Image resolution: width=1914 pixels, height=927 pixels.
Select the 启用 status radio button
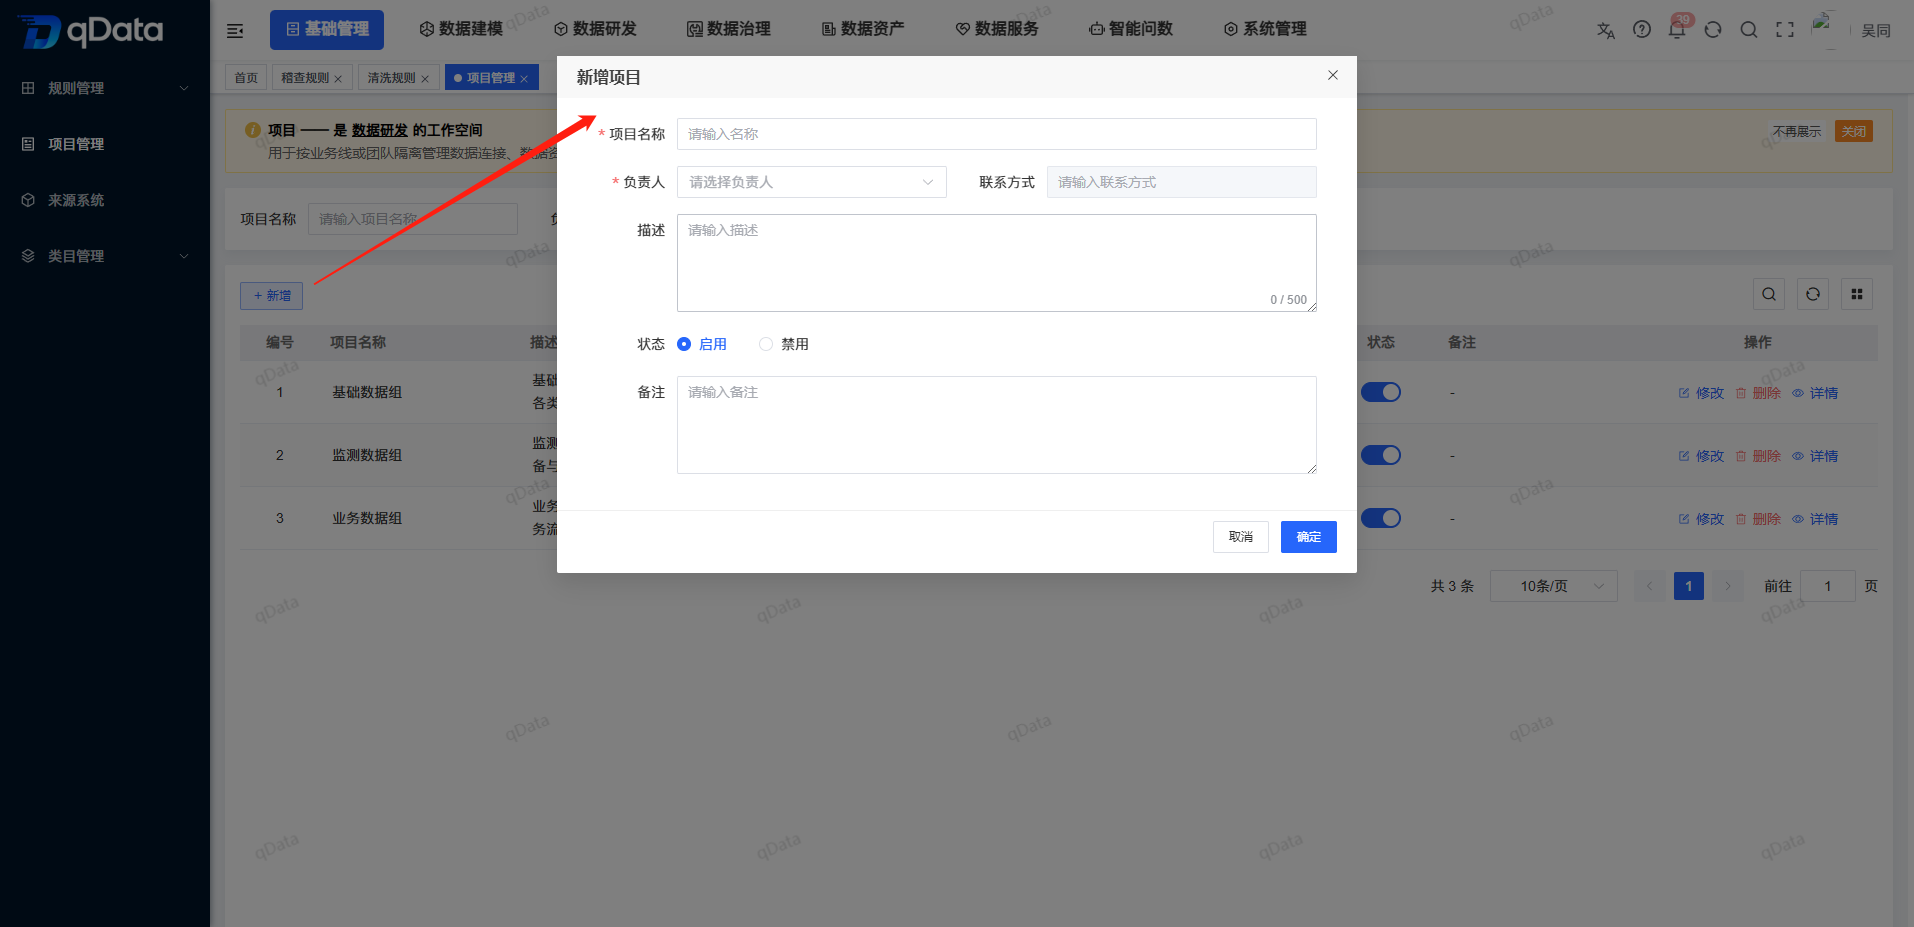tap(684, 344)
